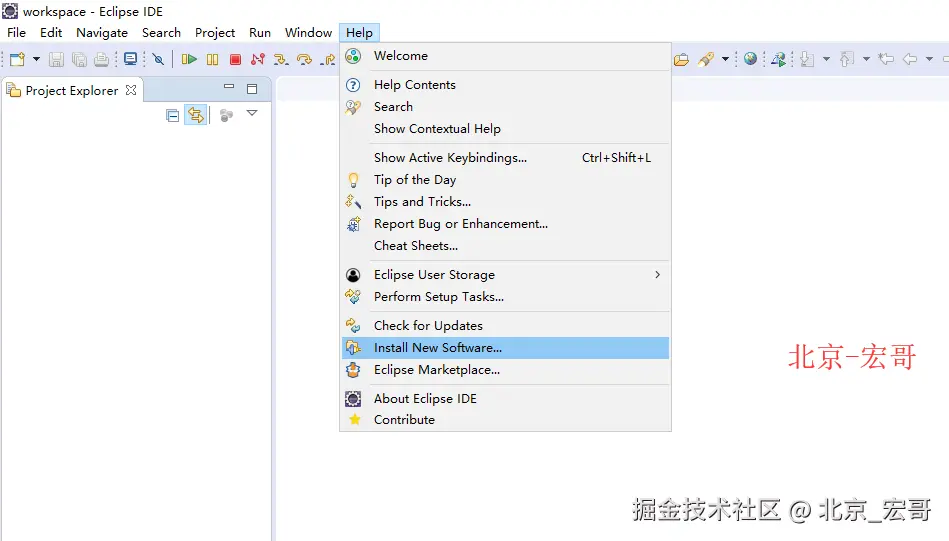Click Collapse All in Project Explorer
Image resolution: width=949 pixels, height=541 pixels.
click(x=172, y=115)
